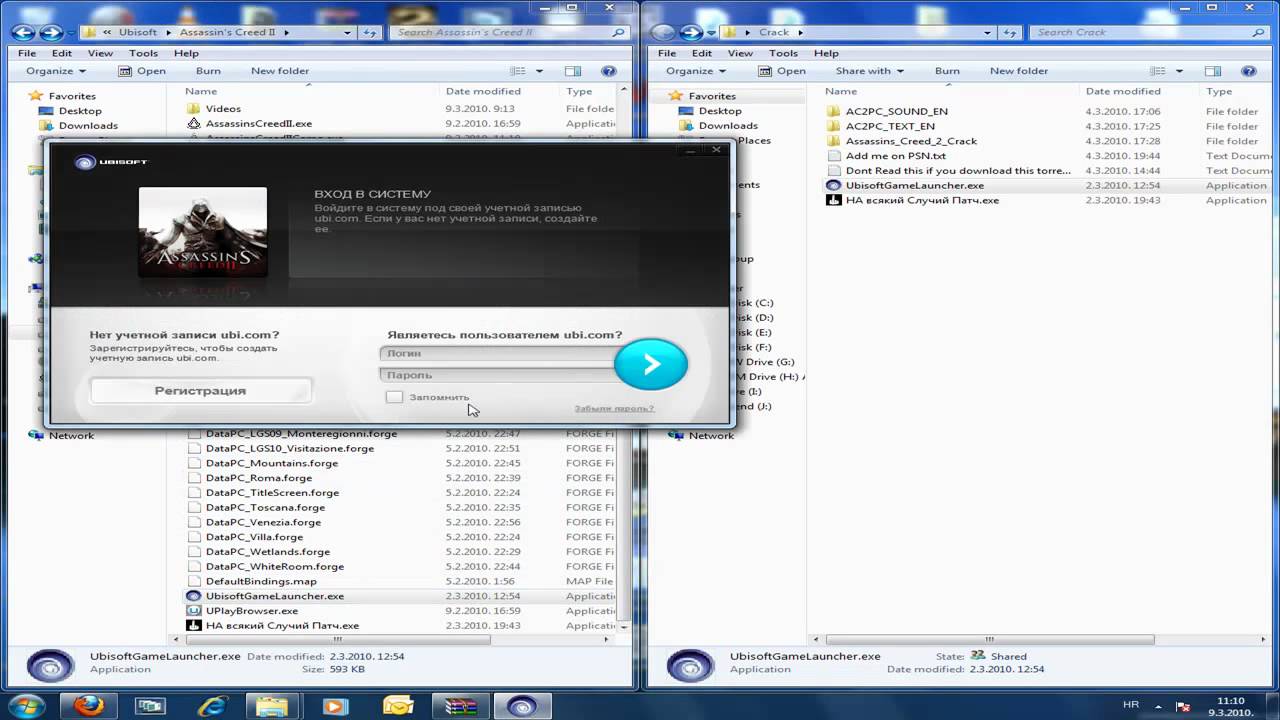Open Firefox from taskbar
The height and width of the screenshot is (720, 1280).
(90, 706)
